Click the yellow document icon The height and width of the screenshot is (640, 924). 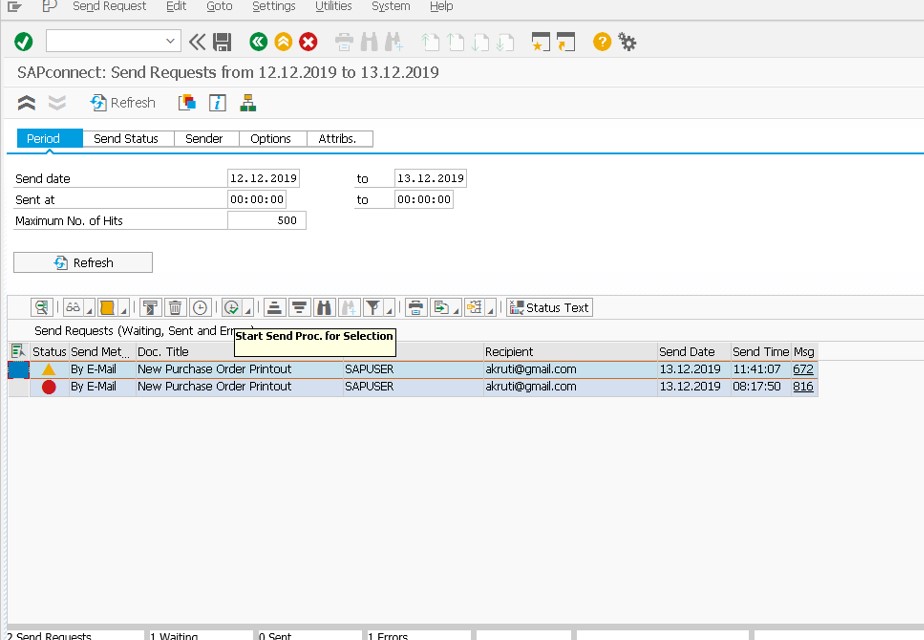pyautogui.click(x=107, y=308)
